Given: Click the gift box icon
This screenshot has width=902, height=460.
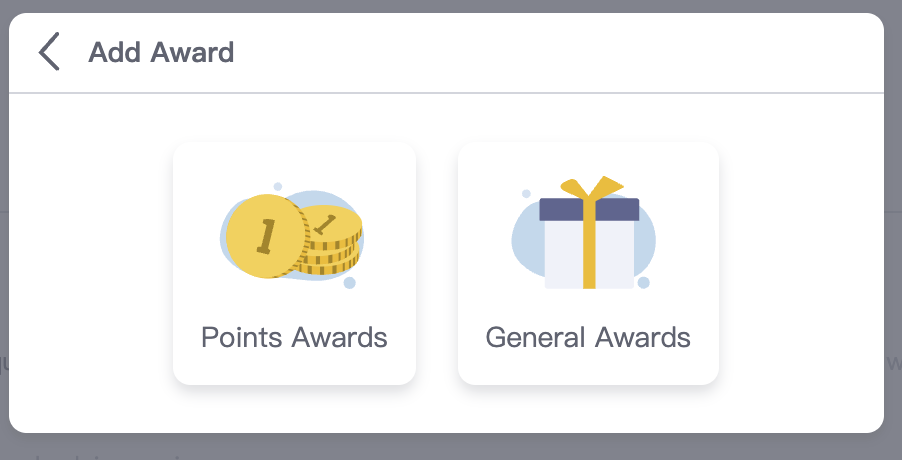Looking at the screenshot, I should pyautogui.click(x=589, y=235).
